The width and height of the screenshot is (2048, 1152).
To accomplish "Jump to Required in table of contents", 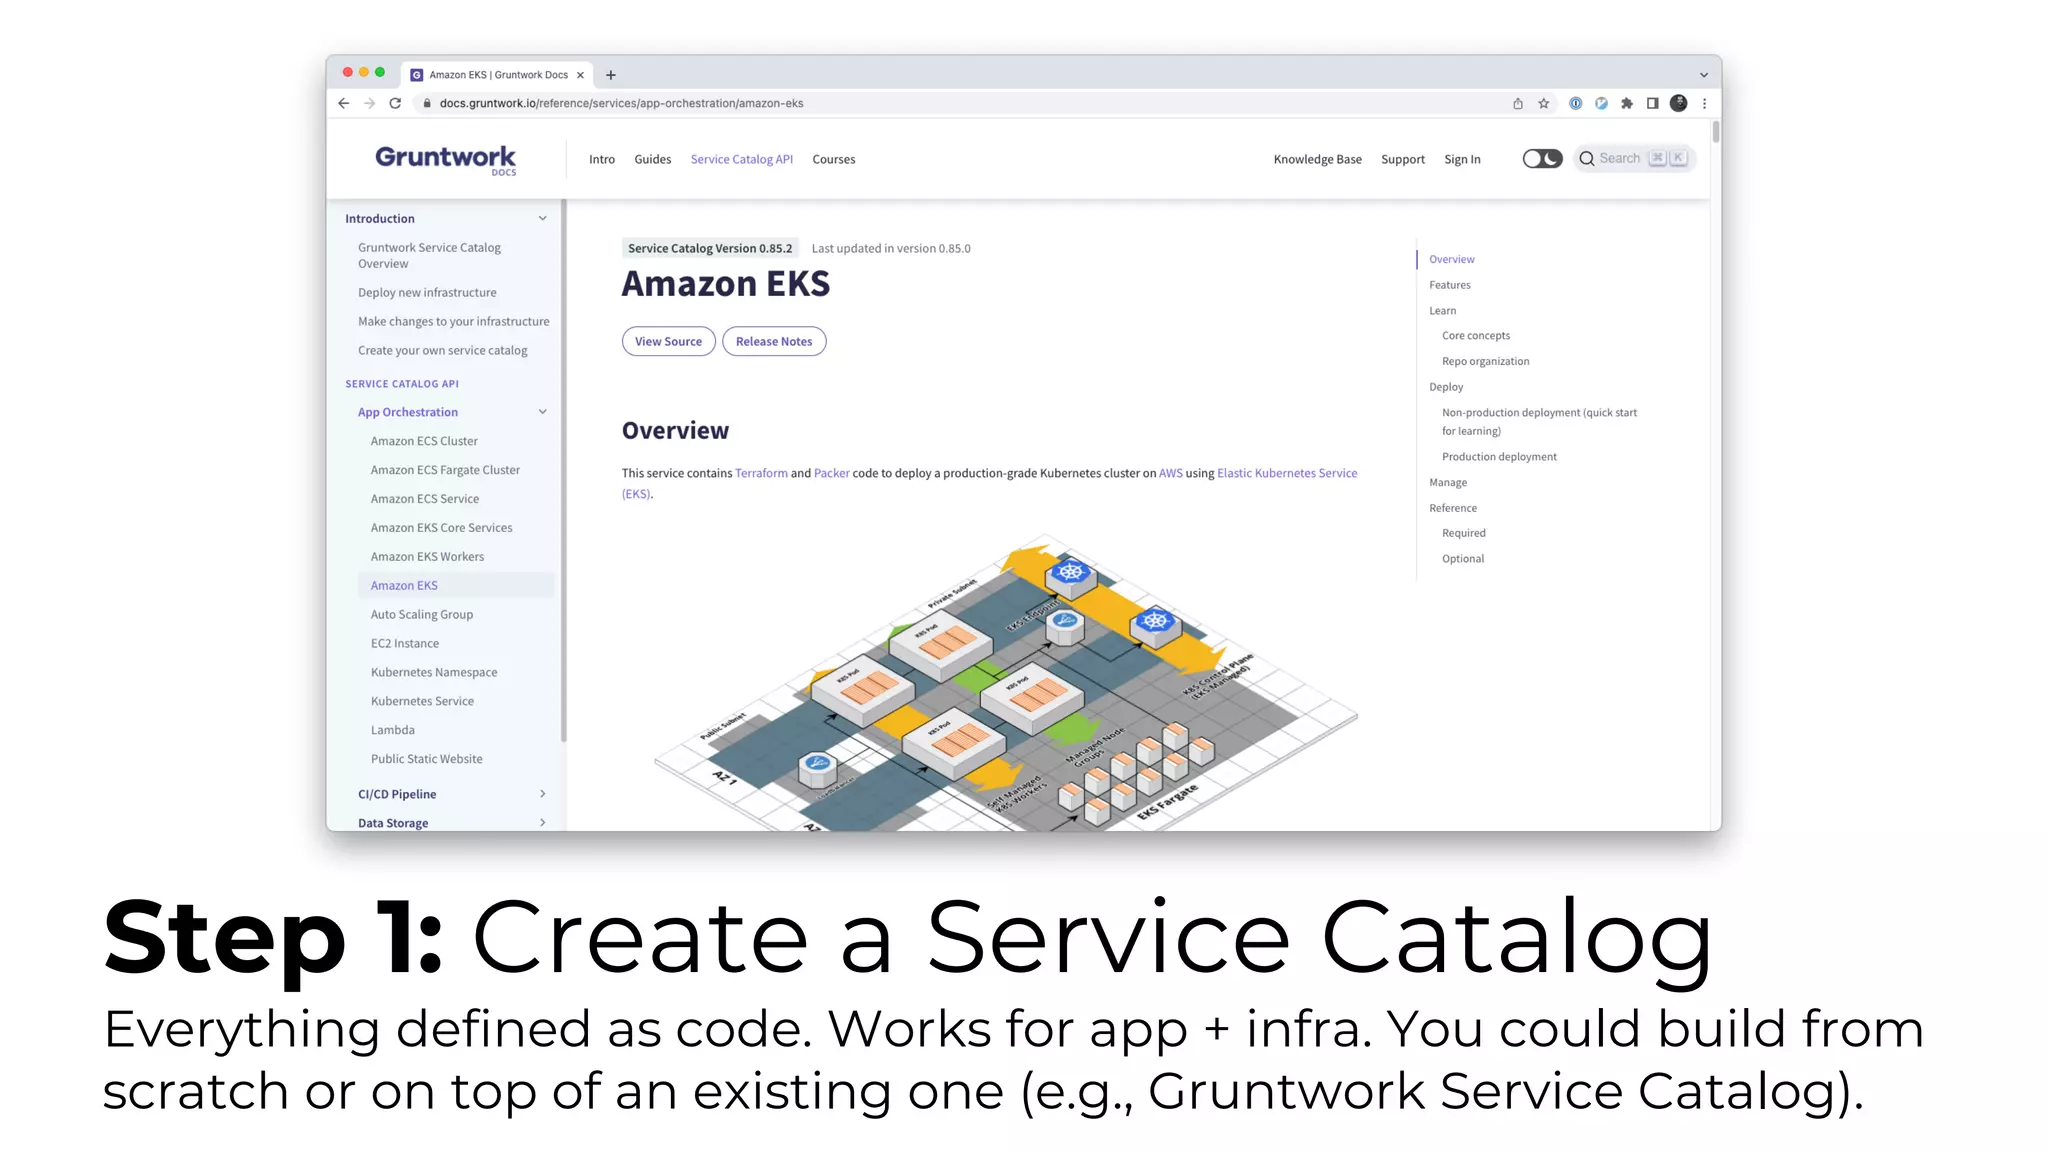I will [1464, 534].
